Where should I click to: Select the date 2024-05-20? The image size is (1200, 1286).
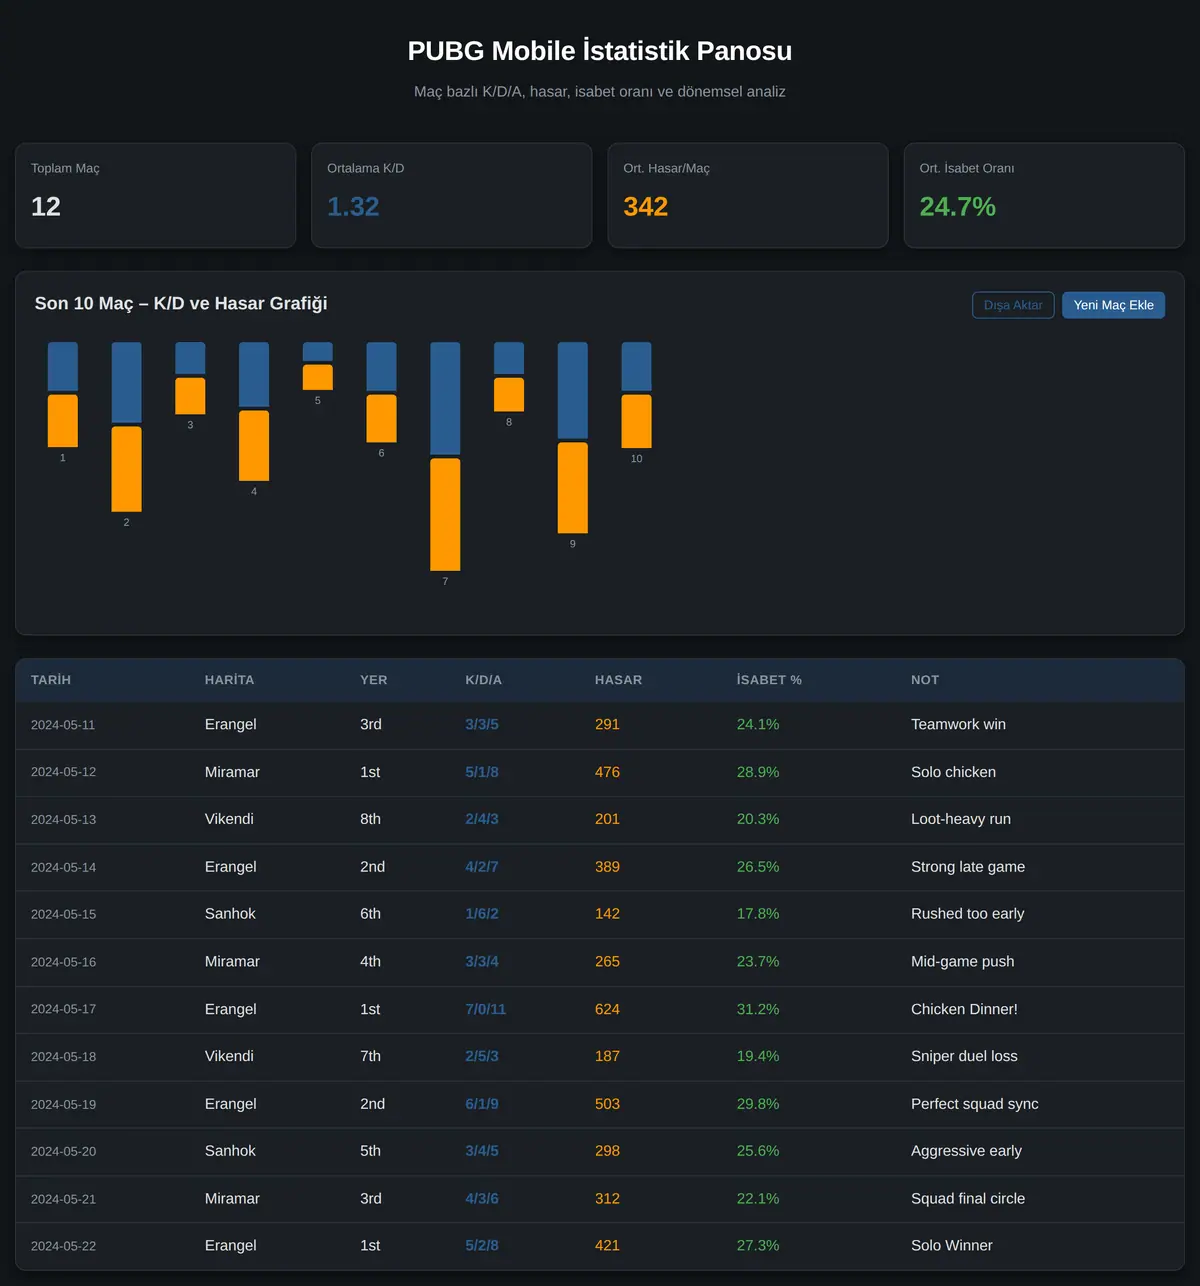click(x=63, y=1151)
